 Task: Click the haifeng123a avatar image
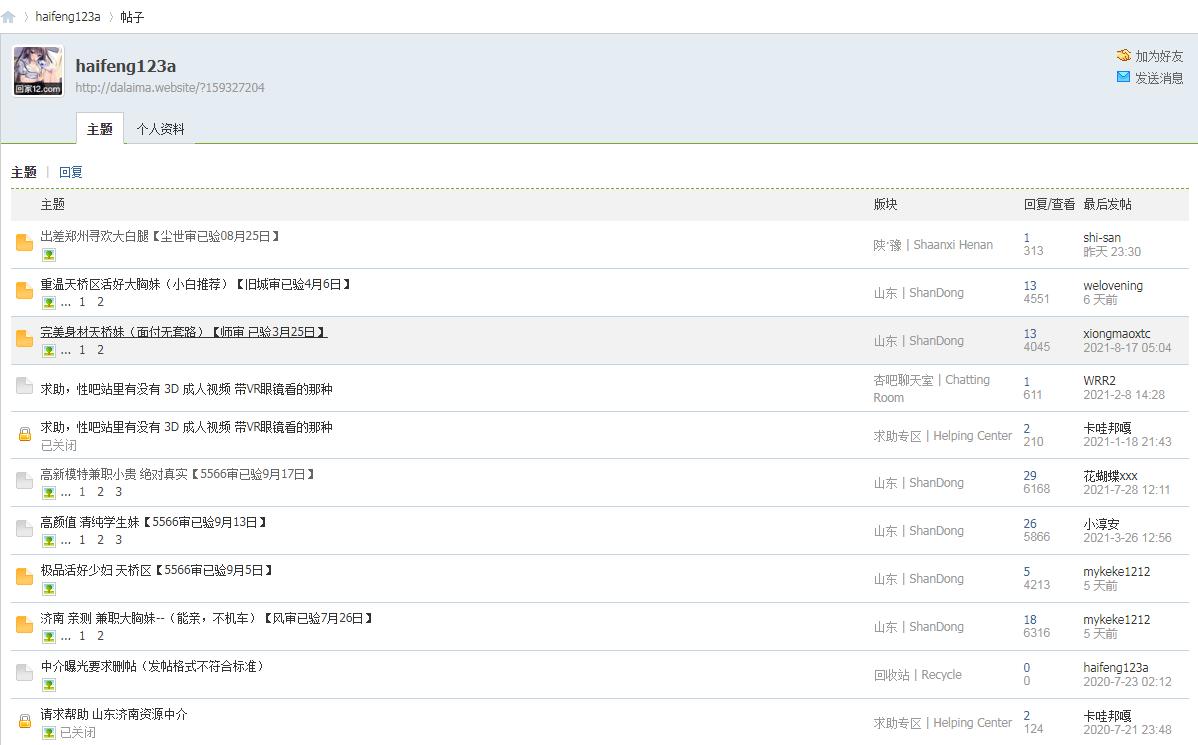tap(38, 71)
